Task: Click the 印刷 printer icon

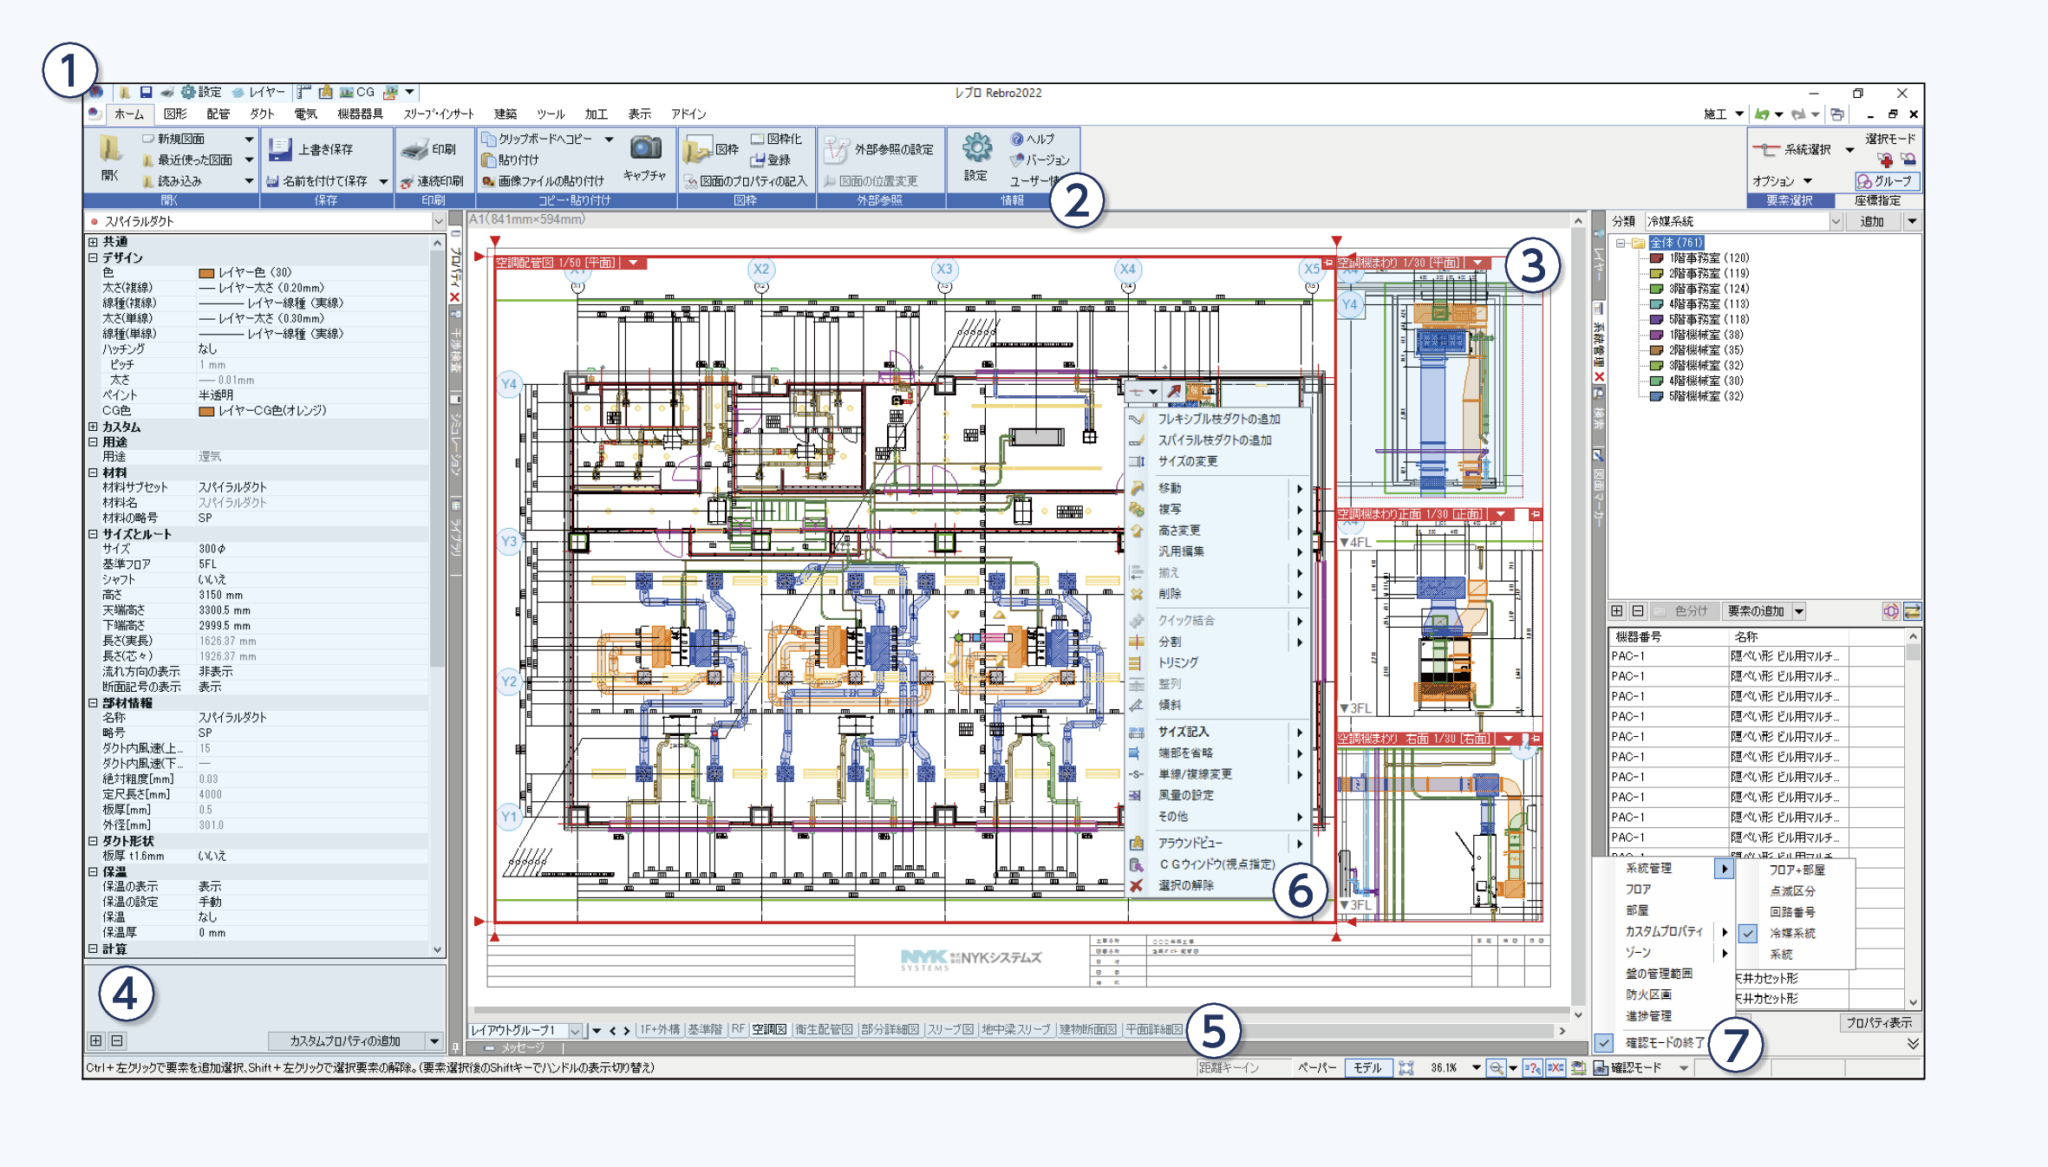Action: click(415, 150)
